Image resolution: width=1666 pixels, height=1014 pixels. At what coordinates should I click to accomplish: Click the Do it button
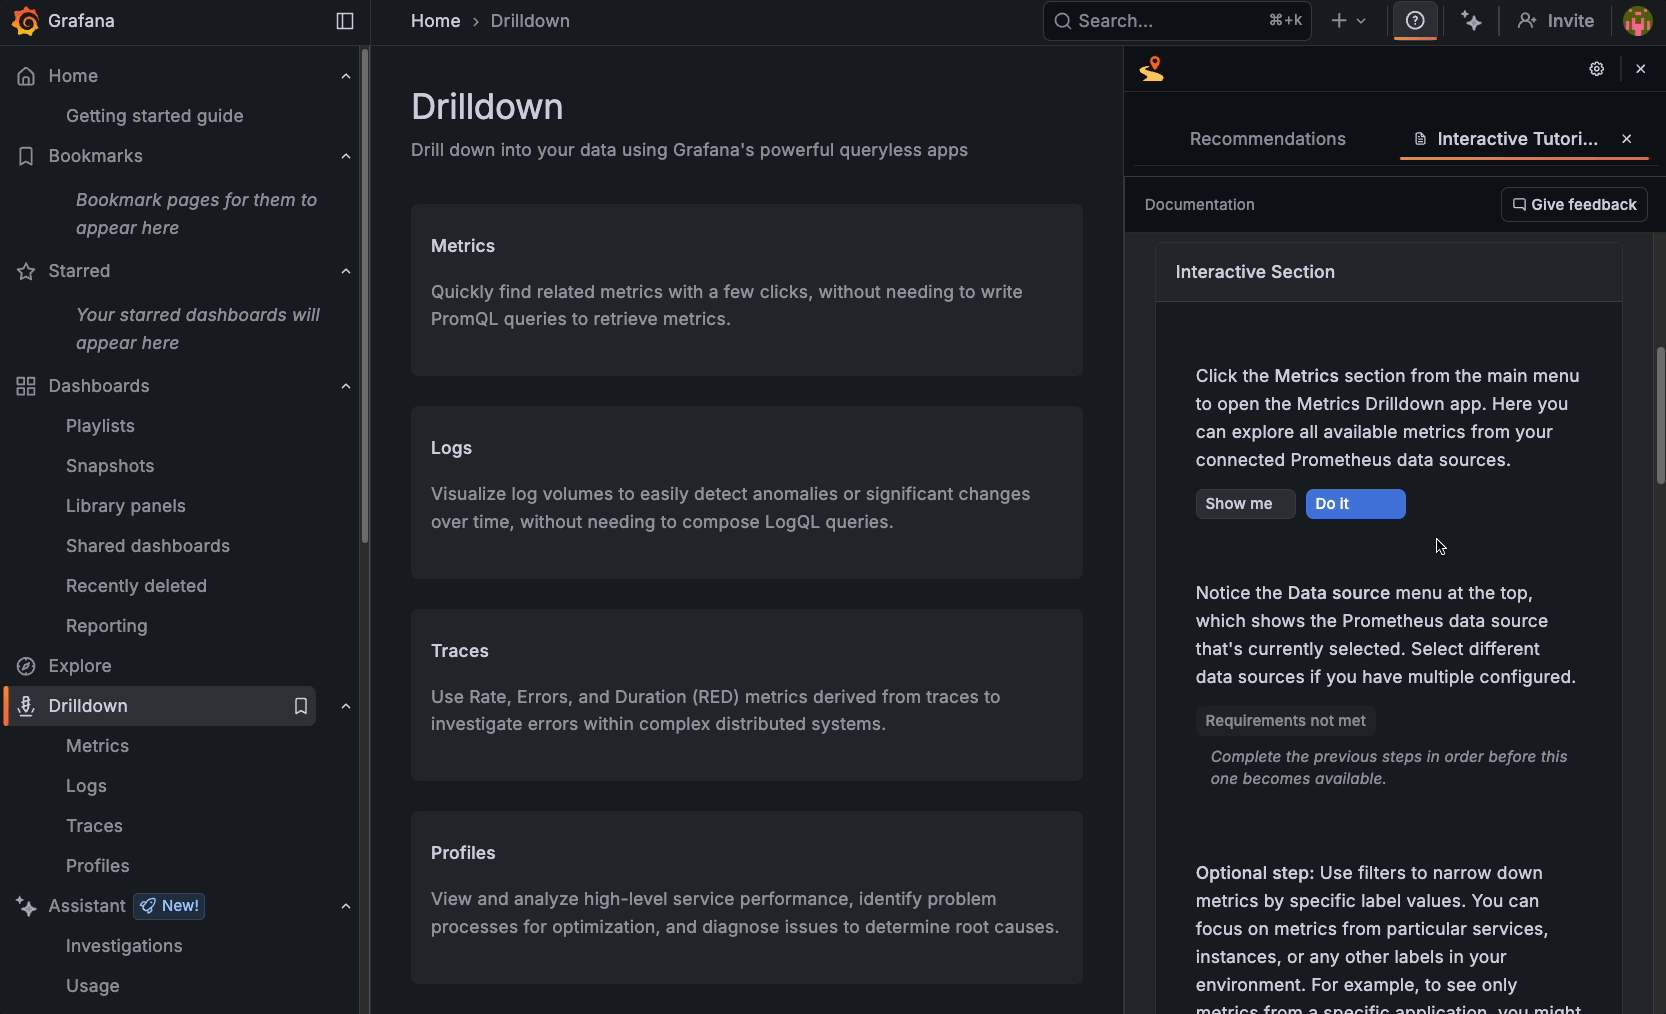[x=1354, y=504]
